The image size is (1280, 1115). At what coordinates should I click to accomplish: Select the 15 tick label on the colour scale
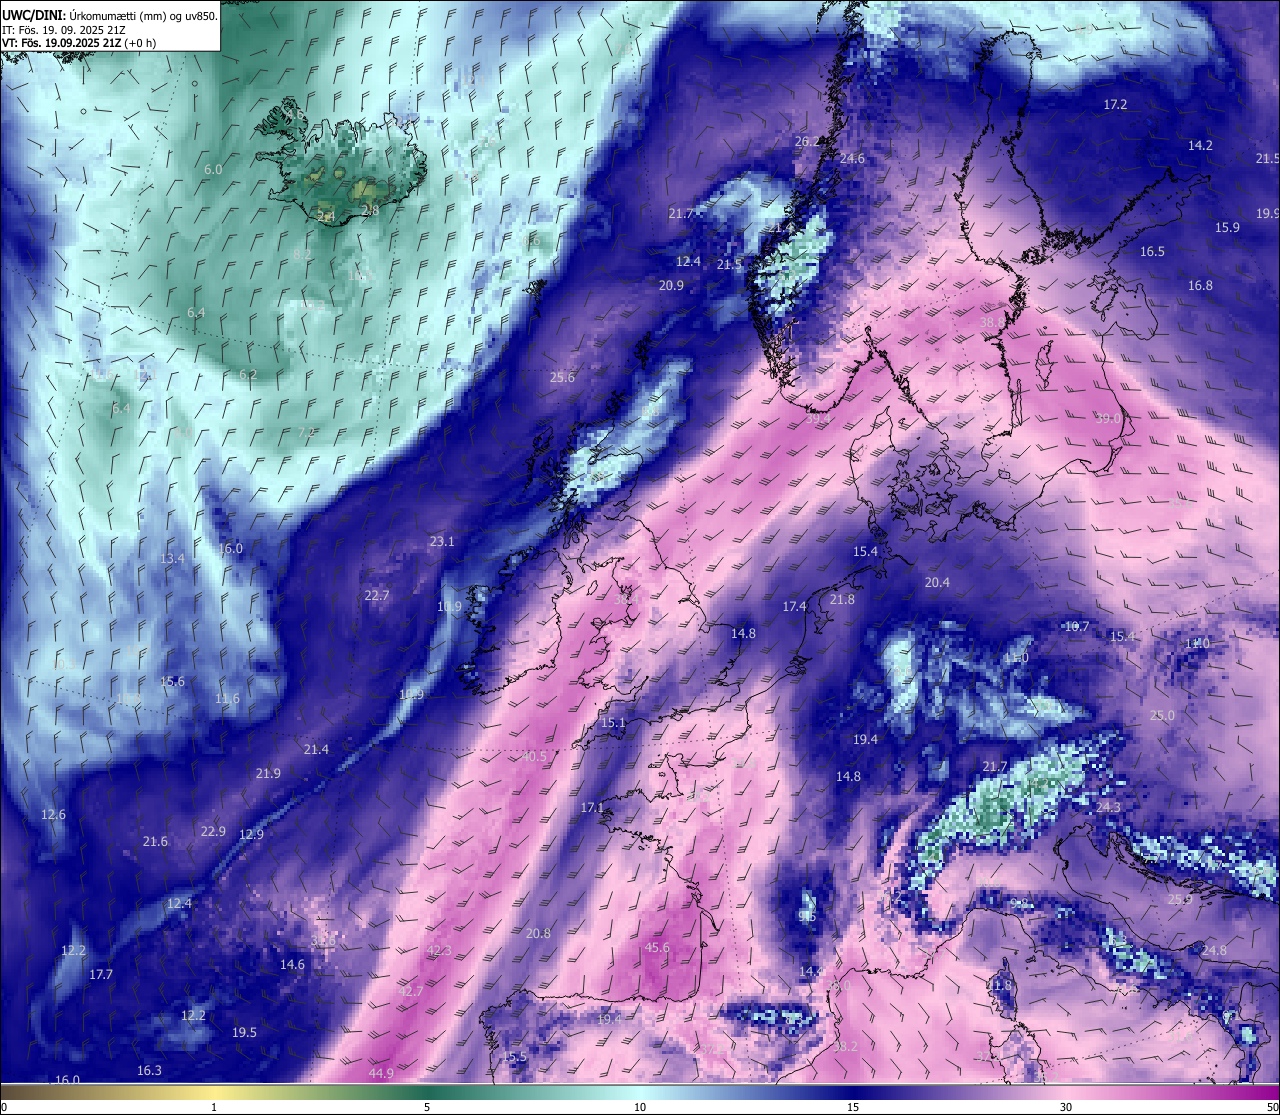(853, 1107)
